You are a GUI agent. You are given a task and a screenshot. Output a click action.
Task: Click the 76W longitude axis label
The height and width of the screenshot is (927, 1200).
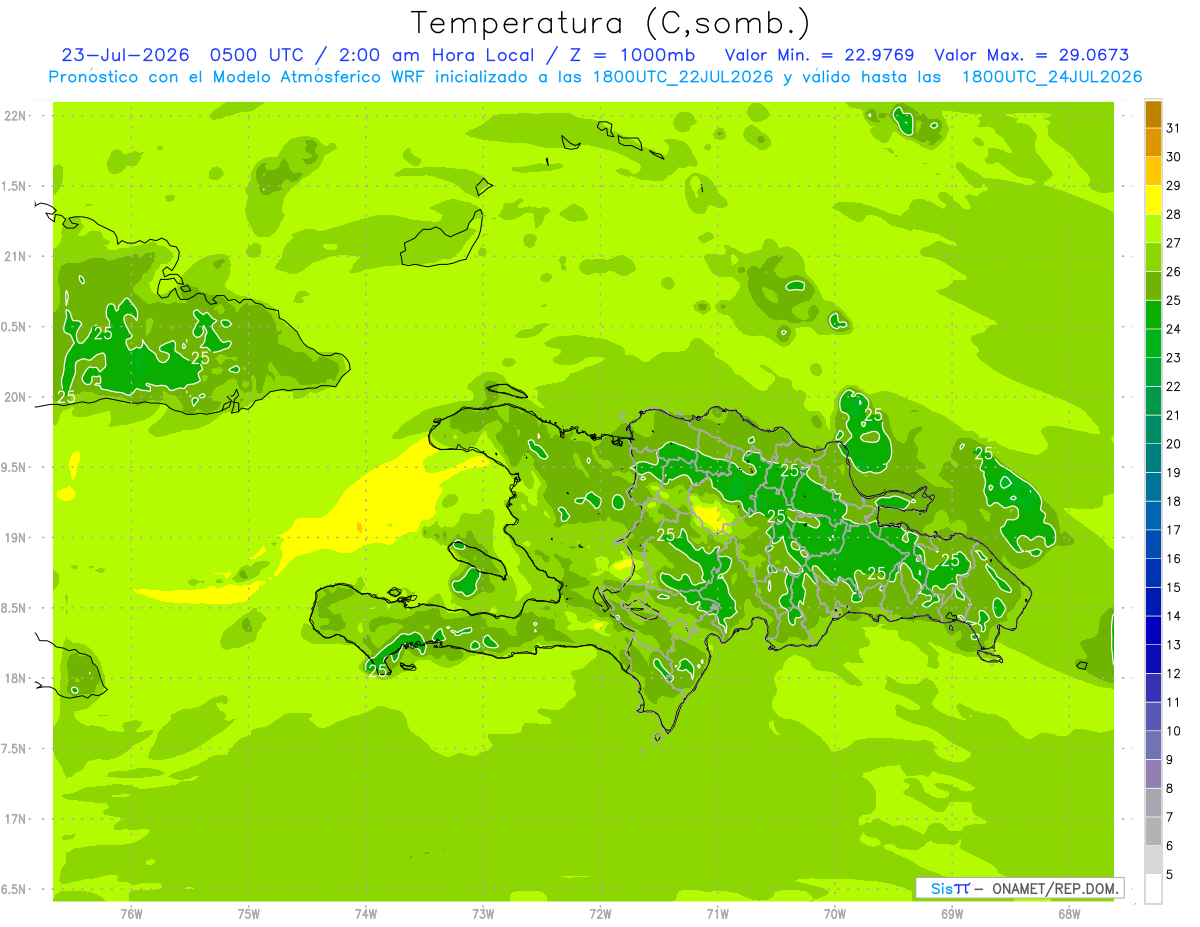pos(131,914)
